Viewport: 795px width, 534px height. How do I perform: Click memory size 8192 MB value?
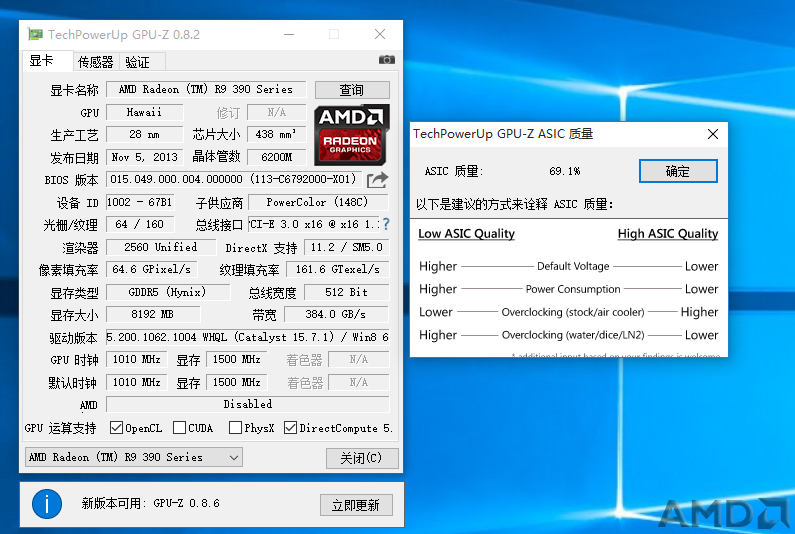[153, 314]
